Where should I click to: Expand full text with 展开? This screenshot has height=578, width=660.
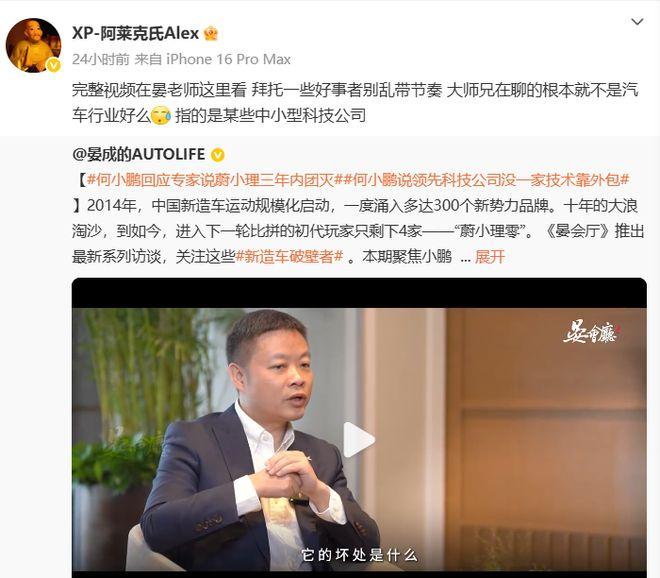(490, 256)
